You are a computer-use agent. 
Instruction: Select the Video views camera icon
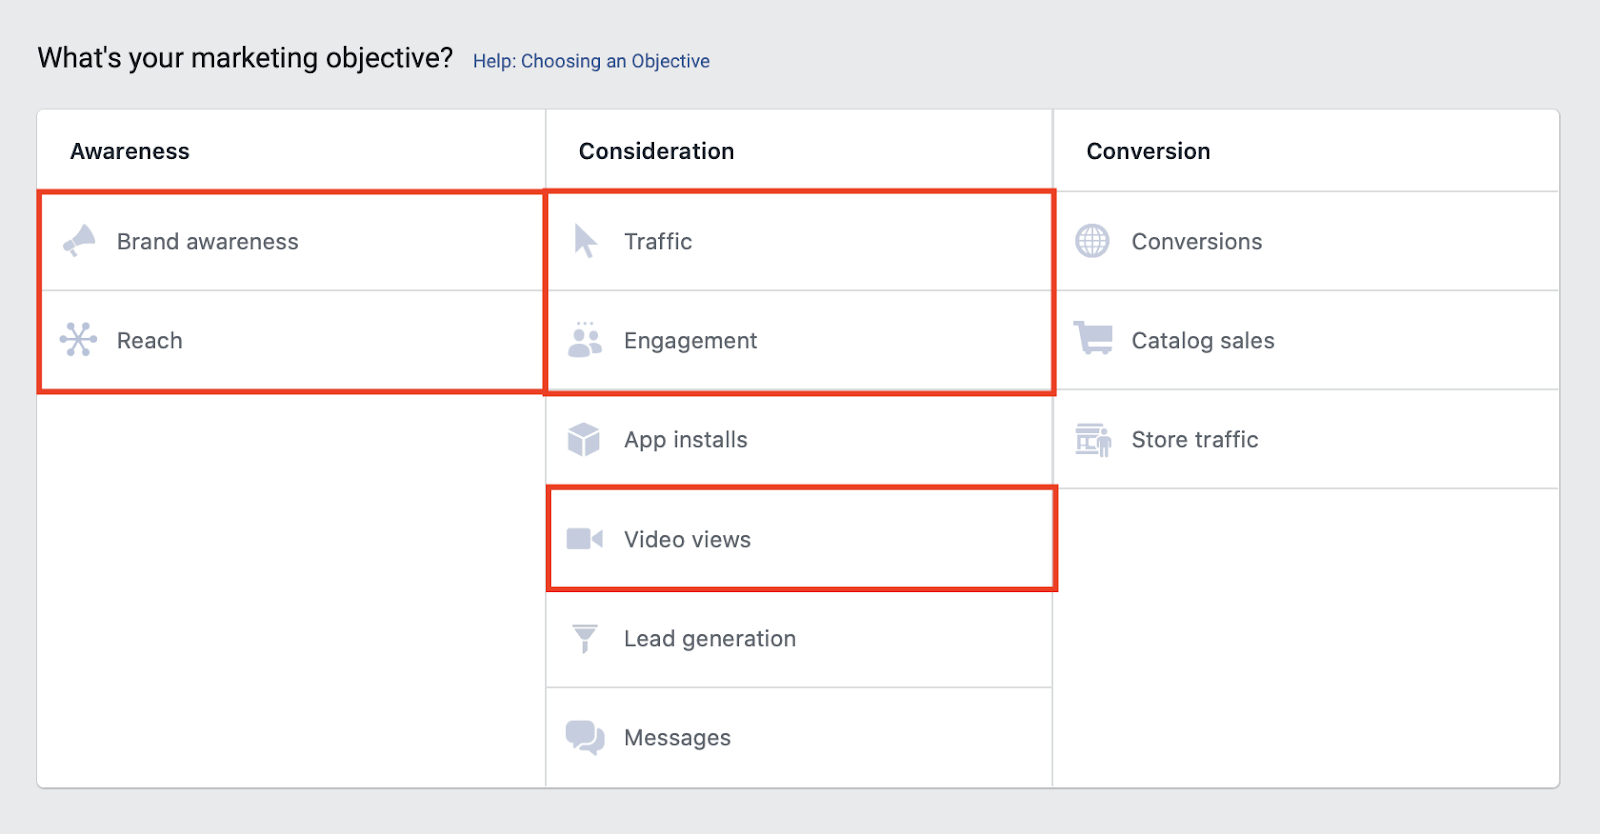pyautogui.click(x=585, y=539)
